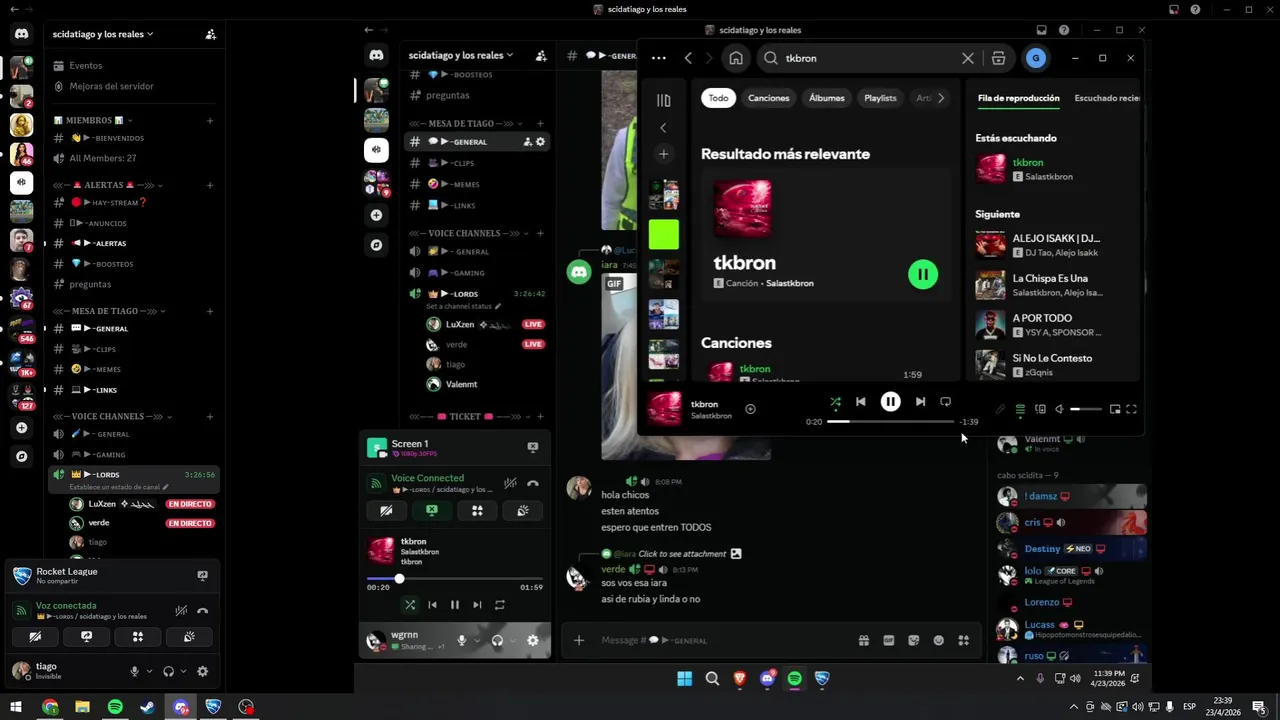This screenshot has width=1280, height=720.
Task: Select Canciones filter in Spotify results
Action: pyautogui.click(x=769, y=98)
